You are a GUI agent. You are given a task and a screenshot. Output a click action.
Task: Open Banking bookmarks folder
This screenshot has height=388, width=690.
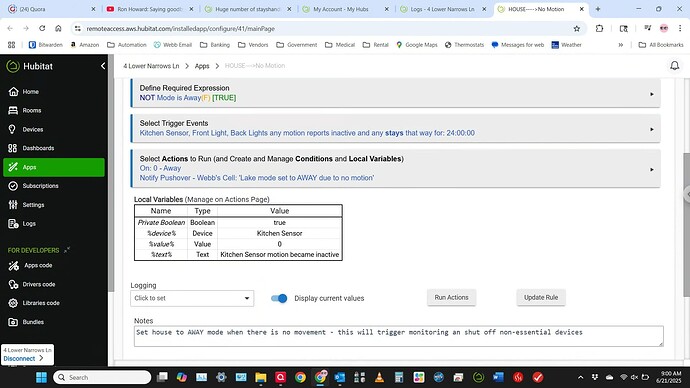click(215, 45)
